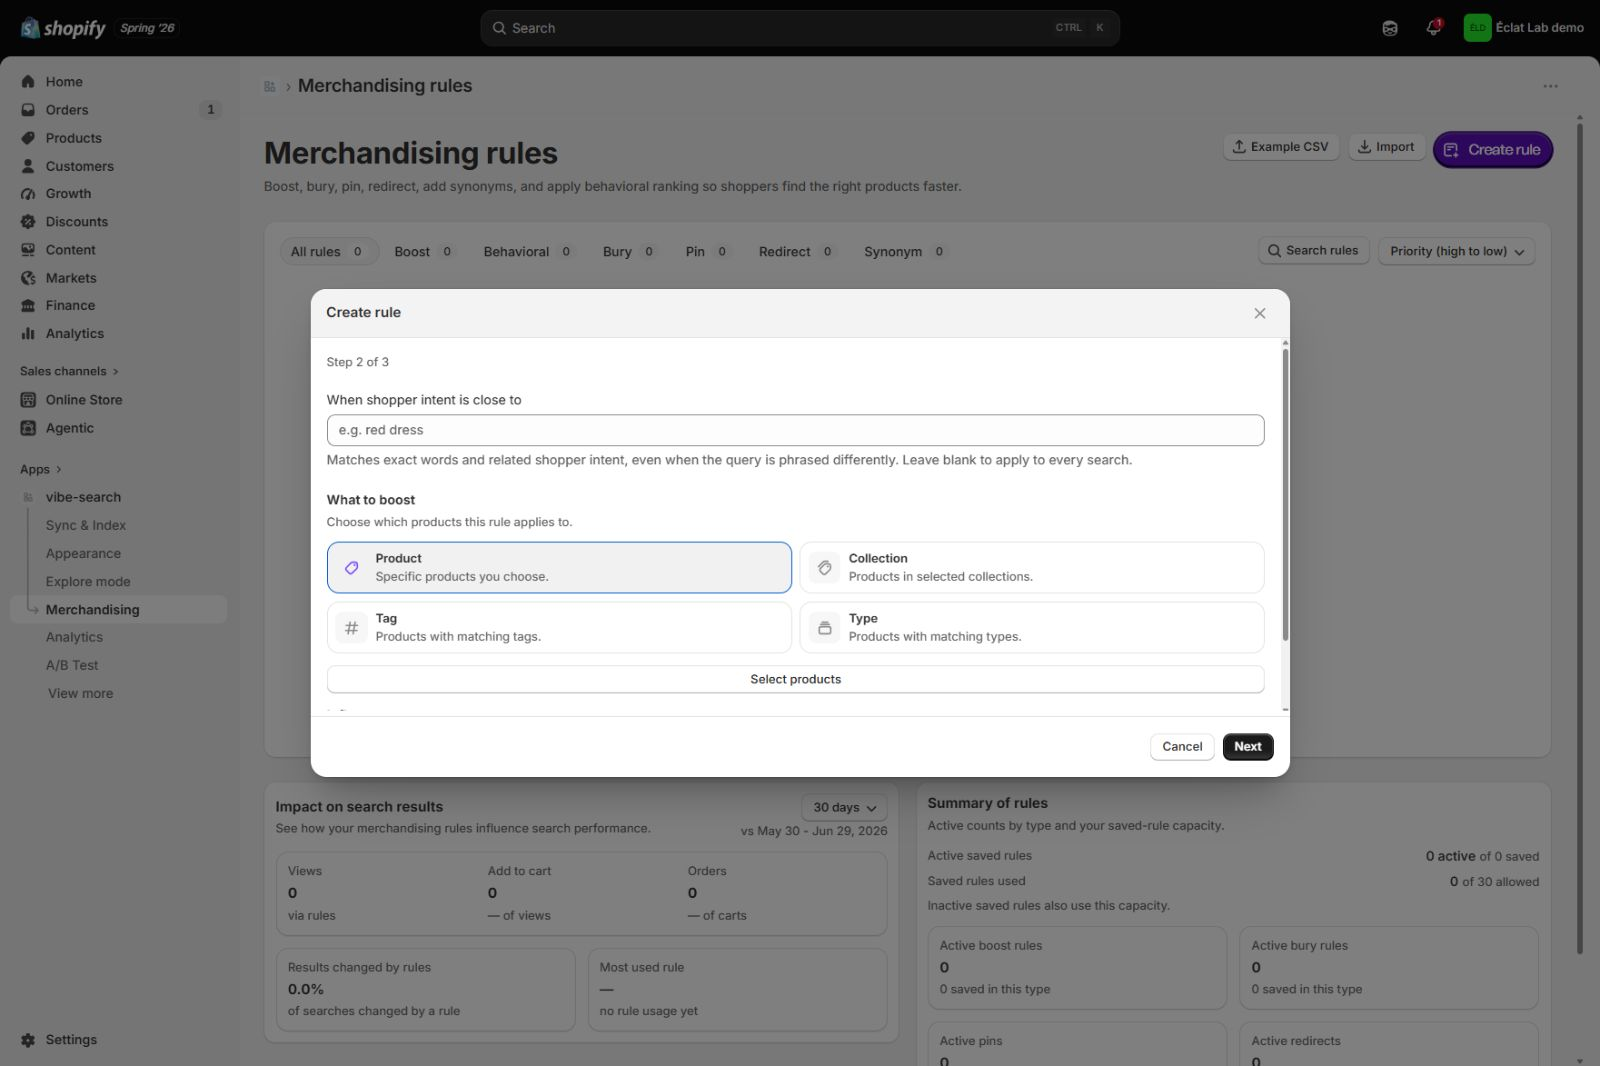The height and width of the screenshot is (1066, 1600).
Task: Click the Analytics bar chart icon
Action: tap(28, 334)
